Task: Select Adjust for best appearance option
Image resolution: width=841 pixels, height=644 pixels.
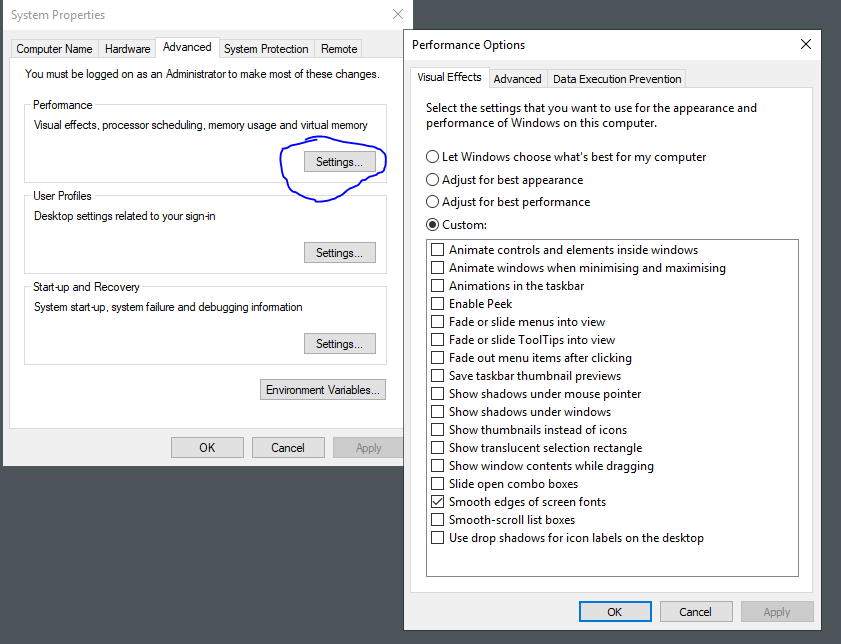Action: pyautogui.click(x=433, y=180)
